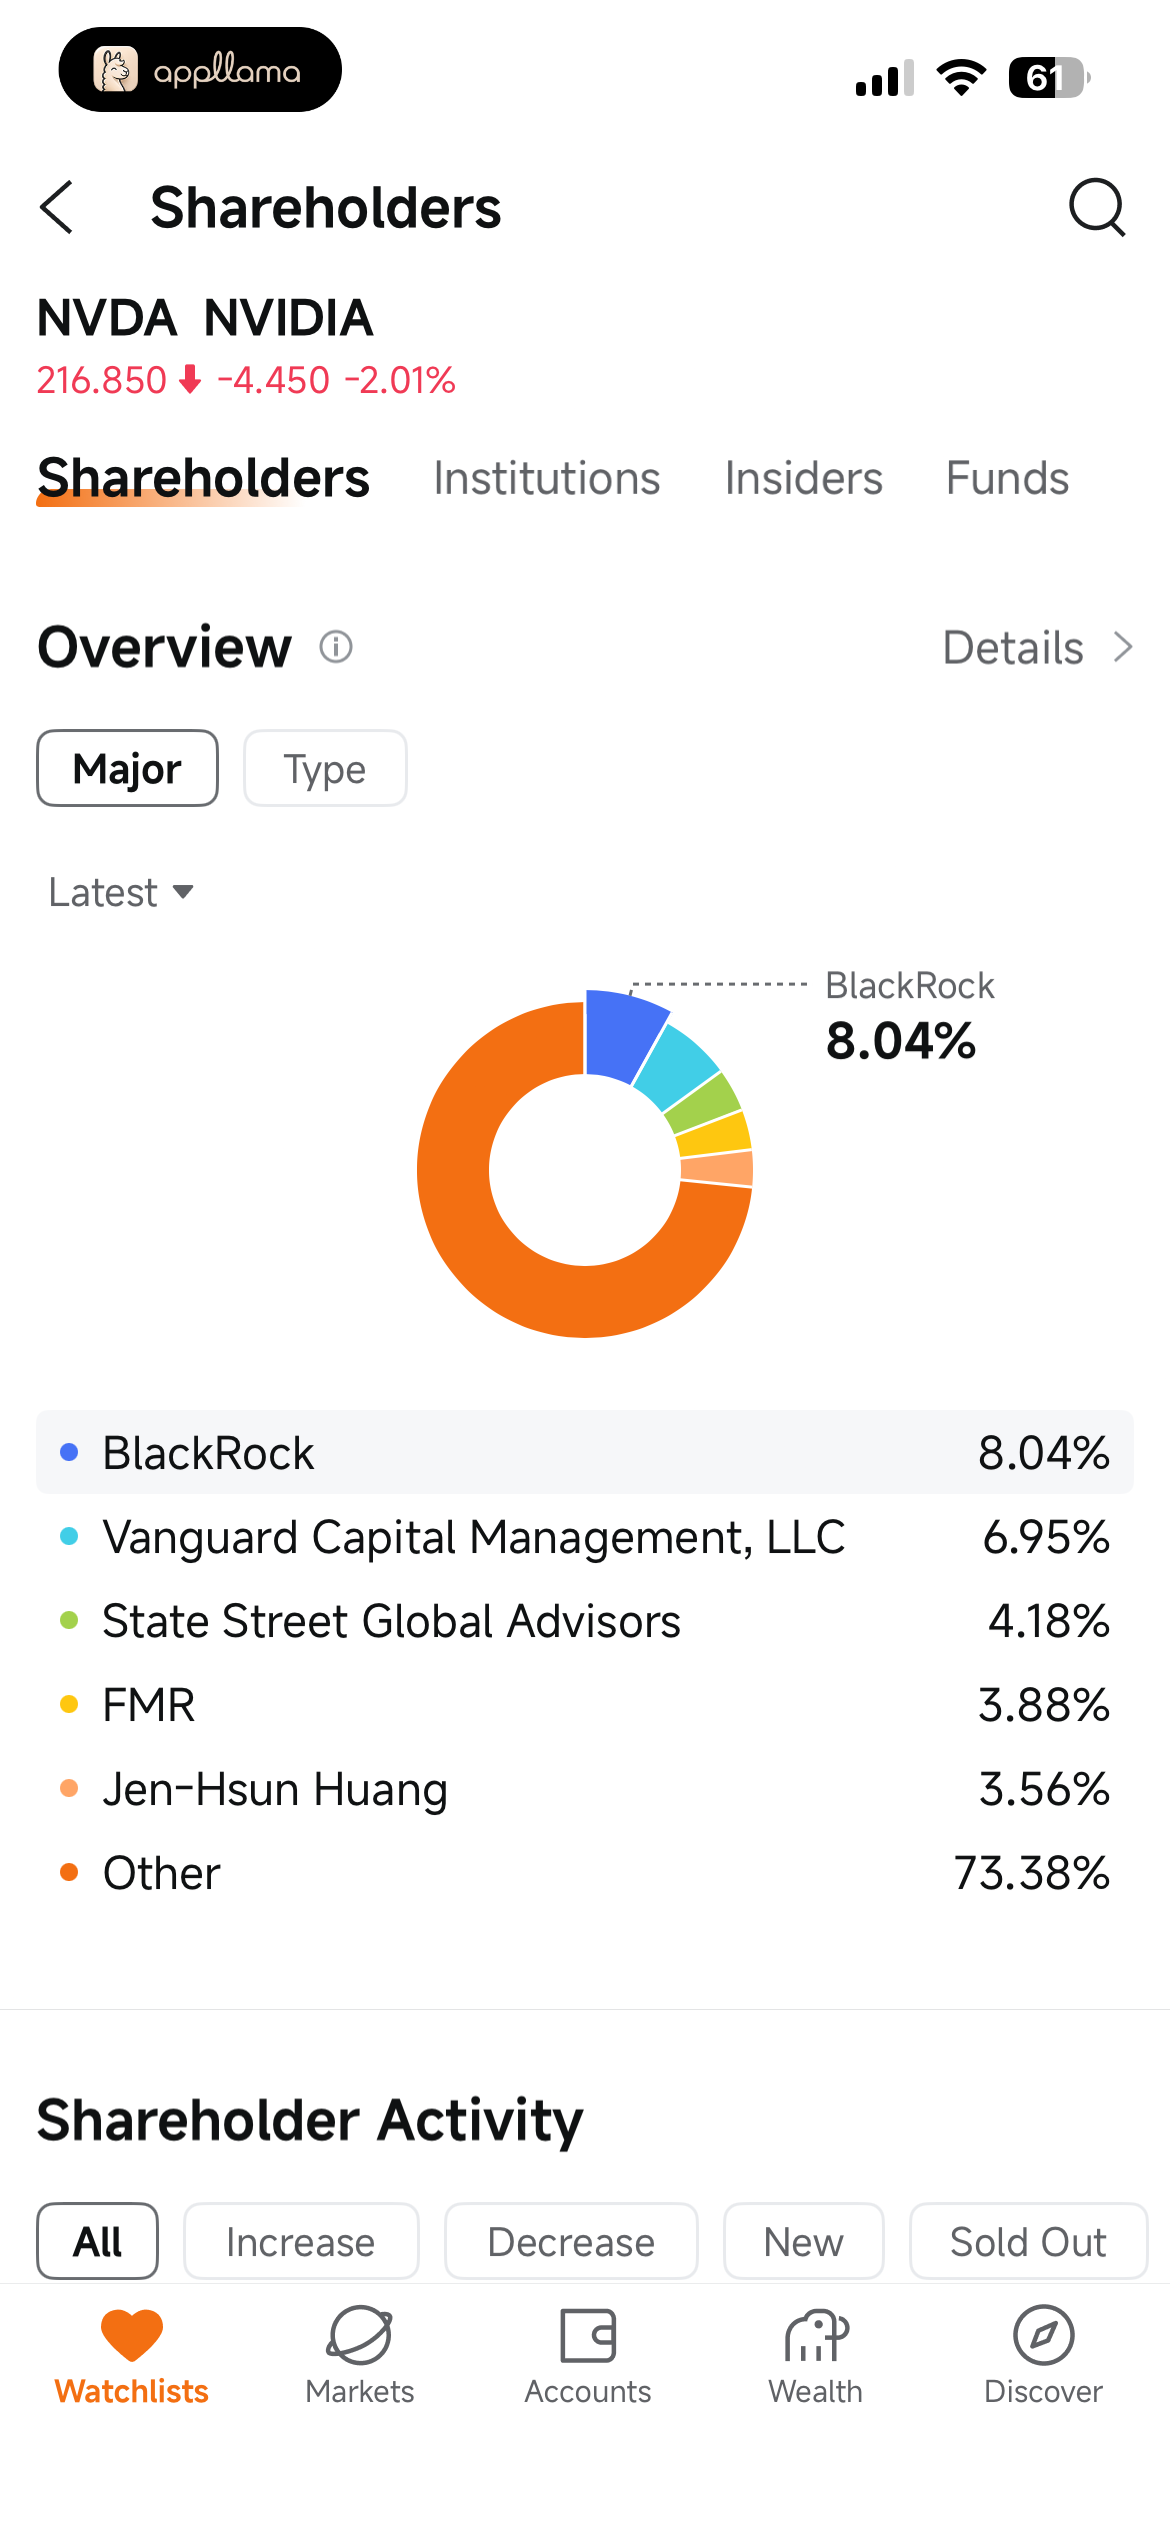This screenshot has height=2532, width=1170.
Task: Select the State Street Global Advisors row
Action: pyautogui.click(x=585, y=1620)
